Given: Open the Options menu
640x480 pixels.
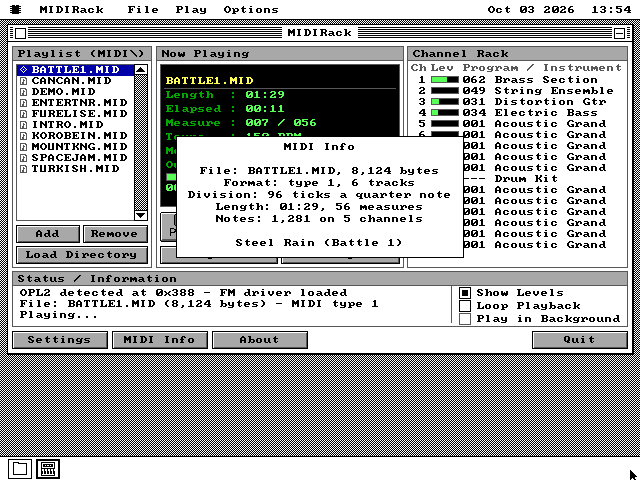Looking at the screenshot, I should point(251,9).
